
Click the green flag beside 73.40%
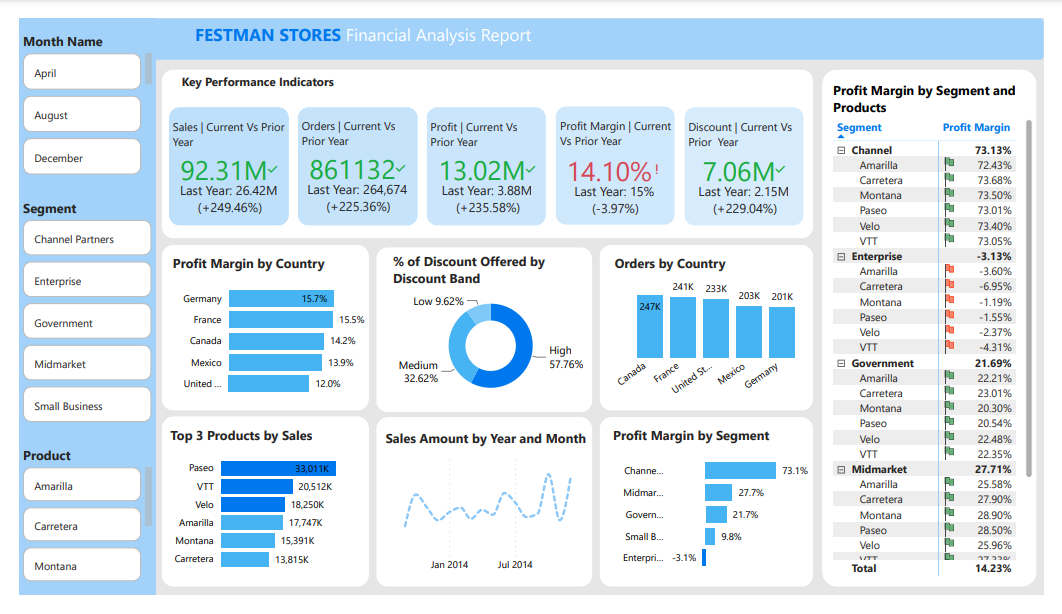tap(950, 224)
